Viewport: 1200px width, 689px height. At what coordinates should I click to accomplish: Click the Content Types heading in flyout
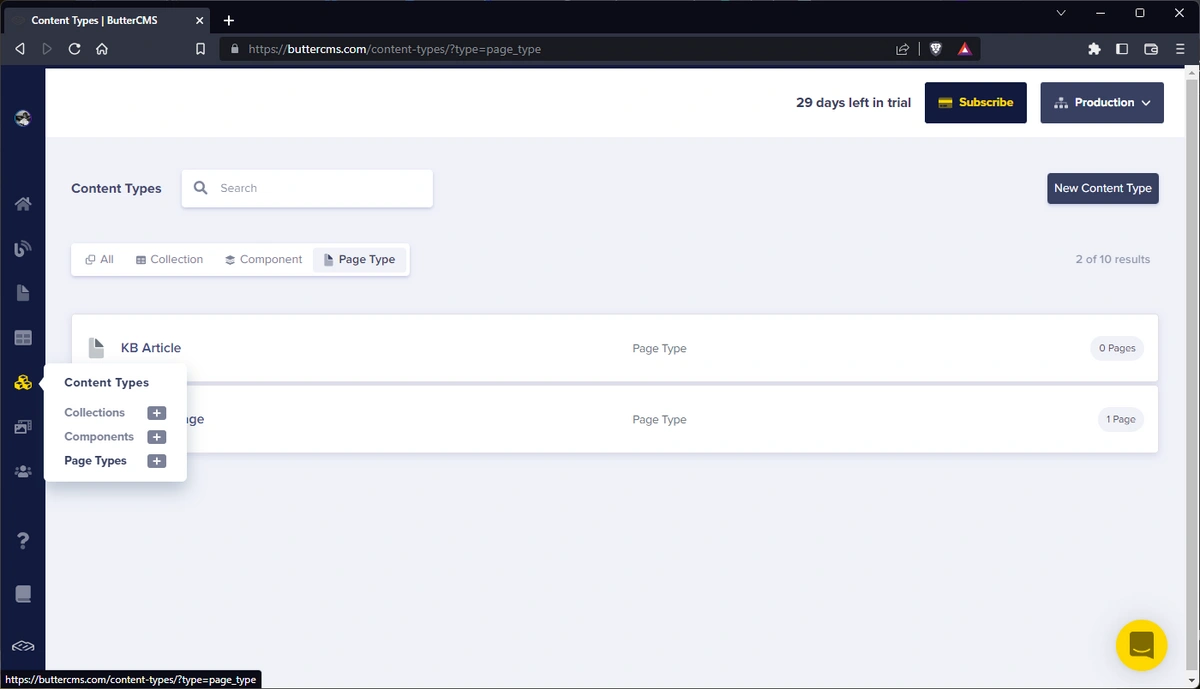pyautogui.click(x=107, y=383)
